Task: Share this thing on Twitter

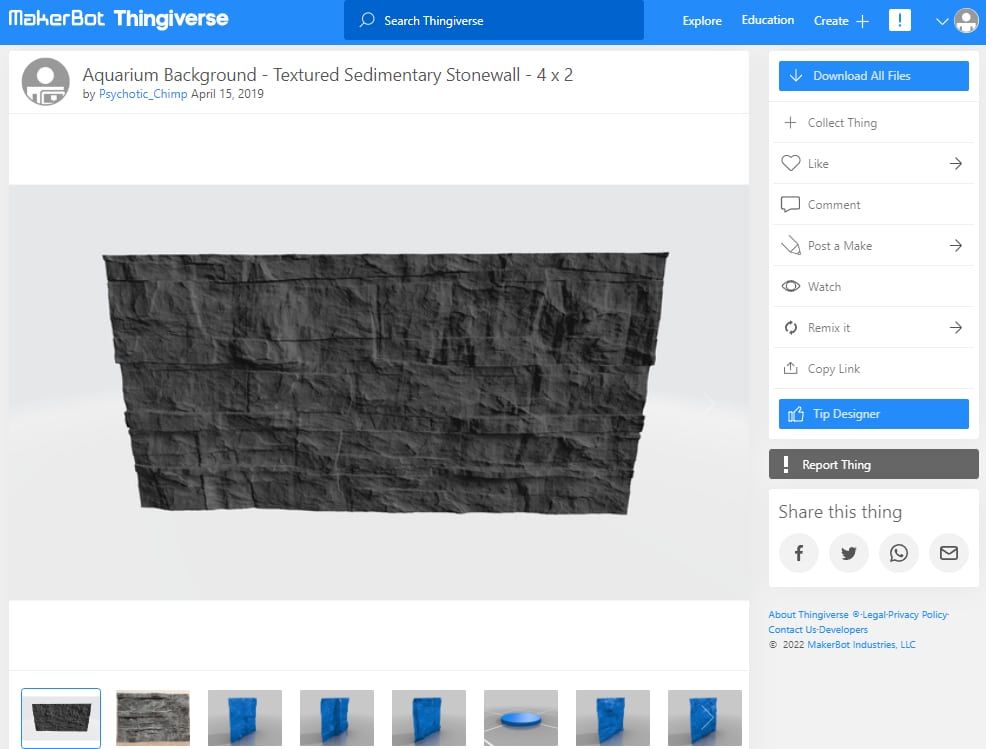Action: tap(848, 552)
